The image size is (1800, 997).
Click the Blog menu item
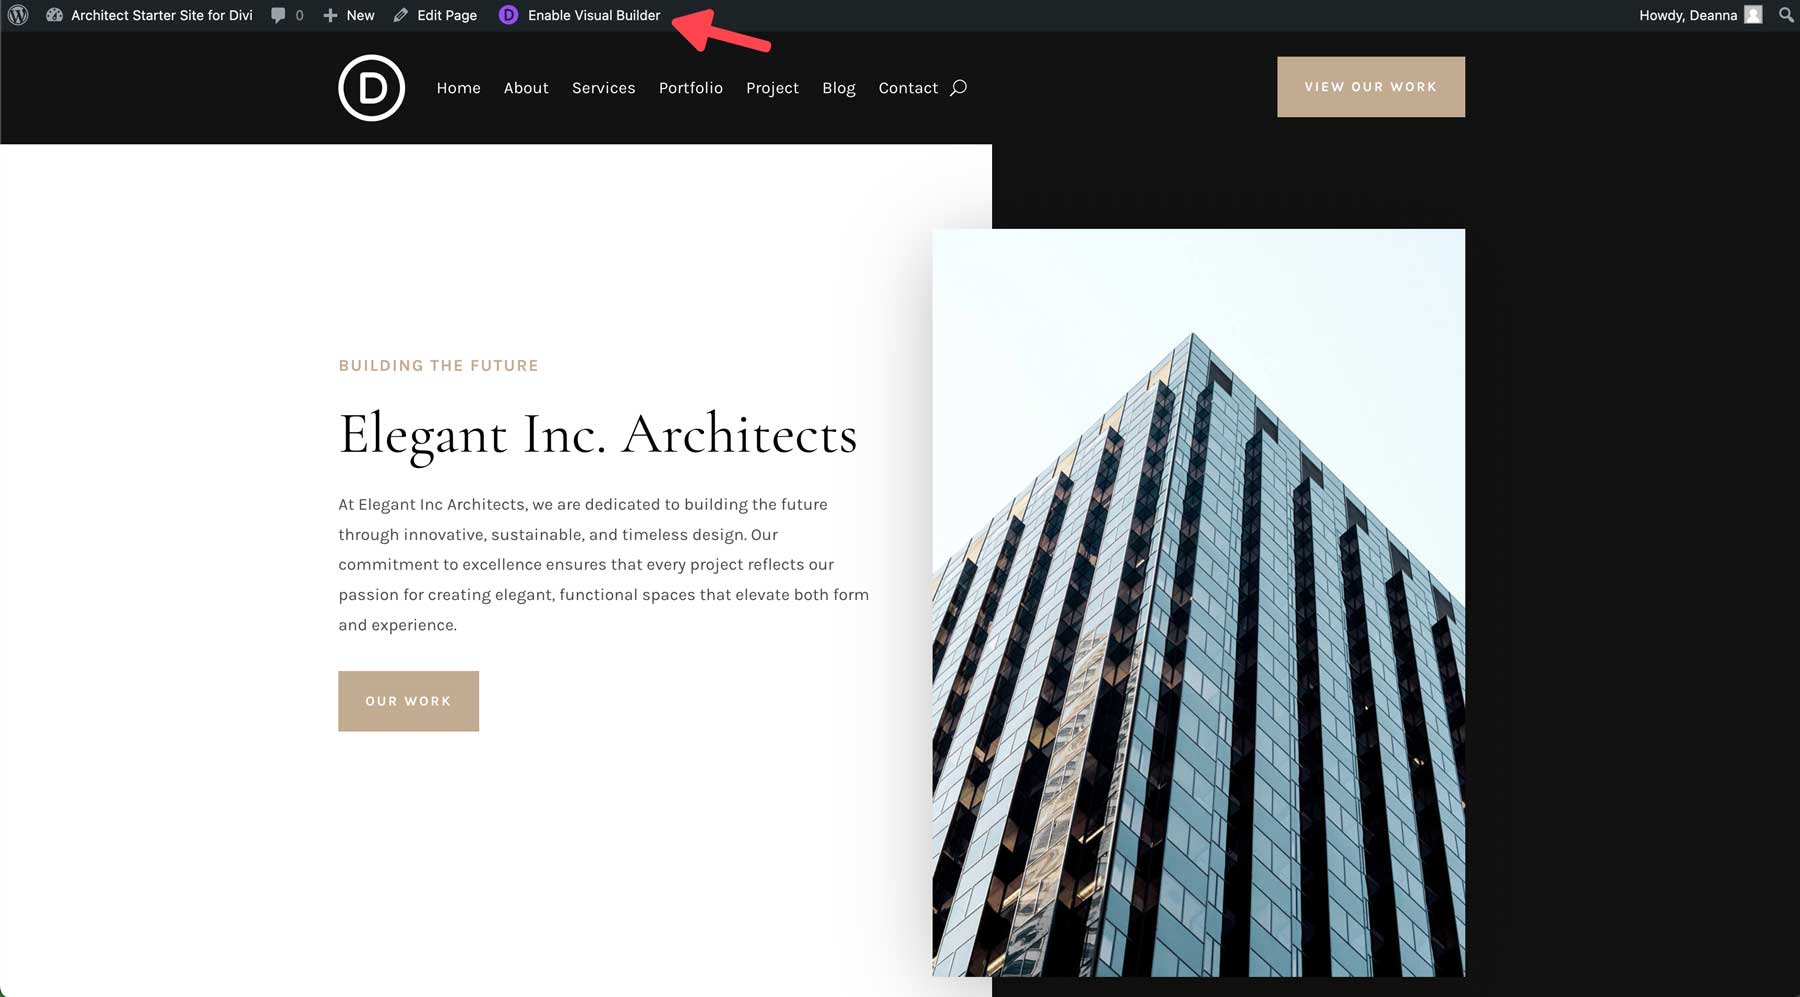(x=839, y=88)
